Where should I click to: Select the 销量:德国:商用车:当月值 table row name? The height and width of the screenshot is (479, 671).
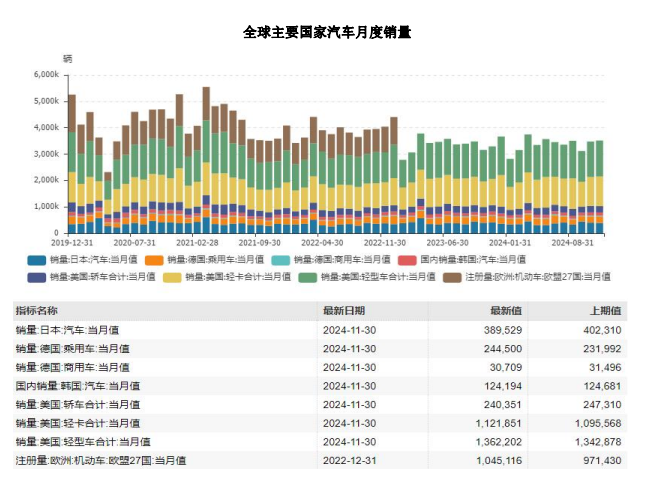coord(73,367)
